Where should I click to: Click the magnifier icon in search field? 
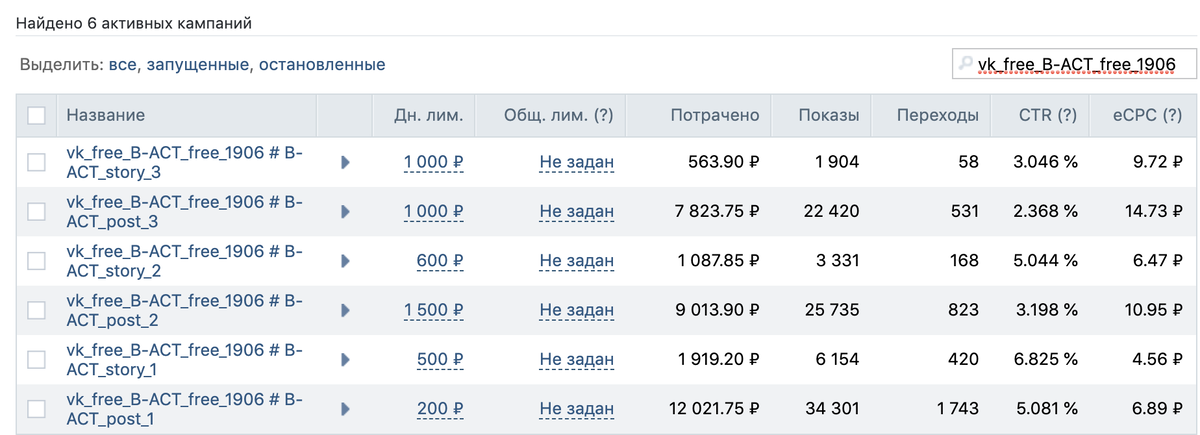coord(967,64)
